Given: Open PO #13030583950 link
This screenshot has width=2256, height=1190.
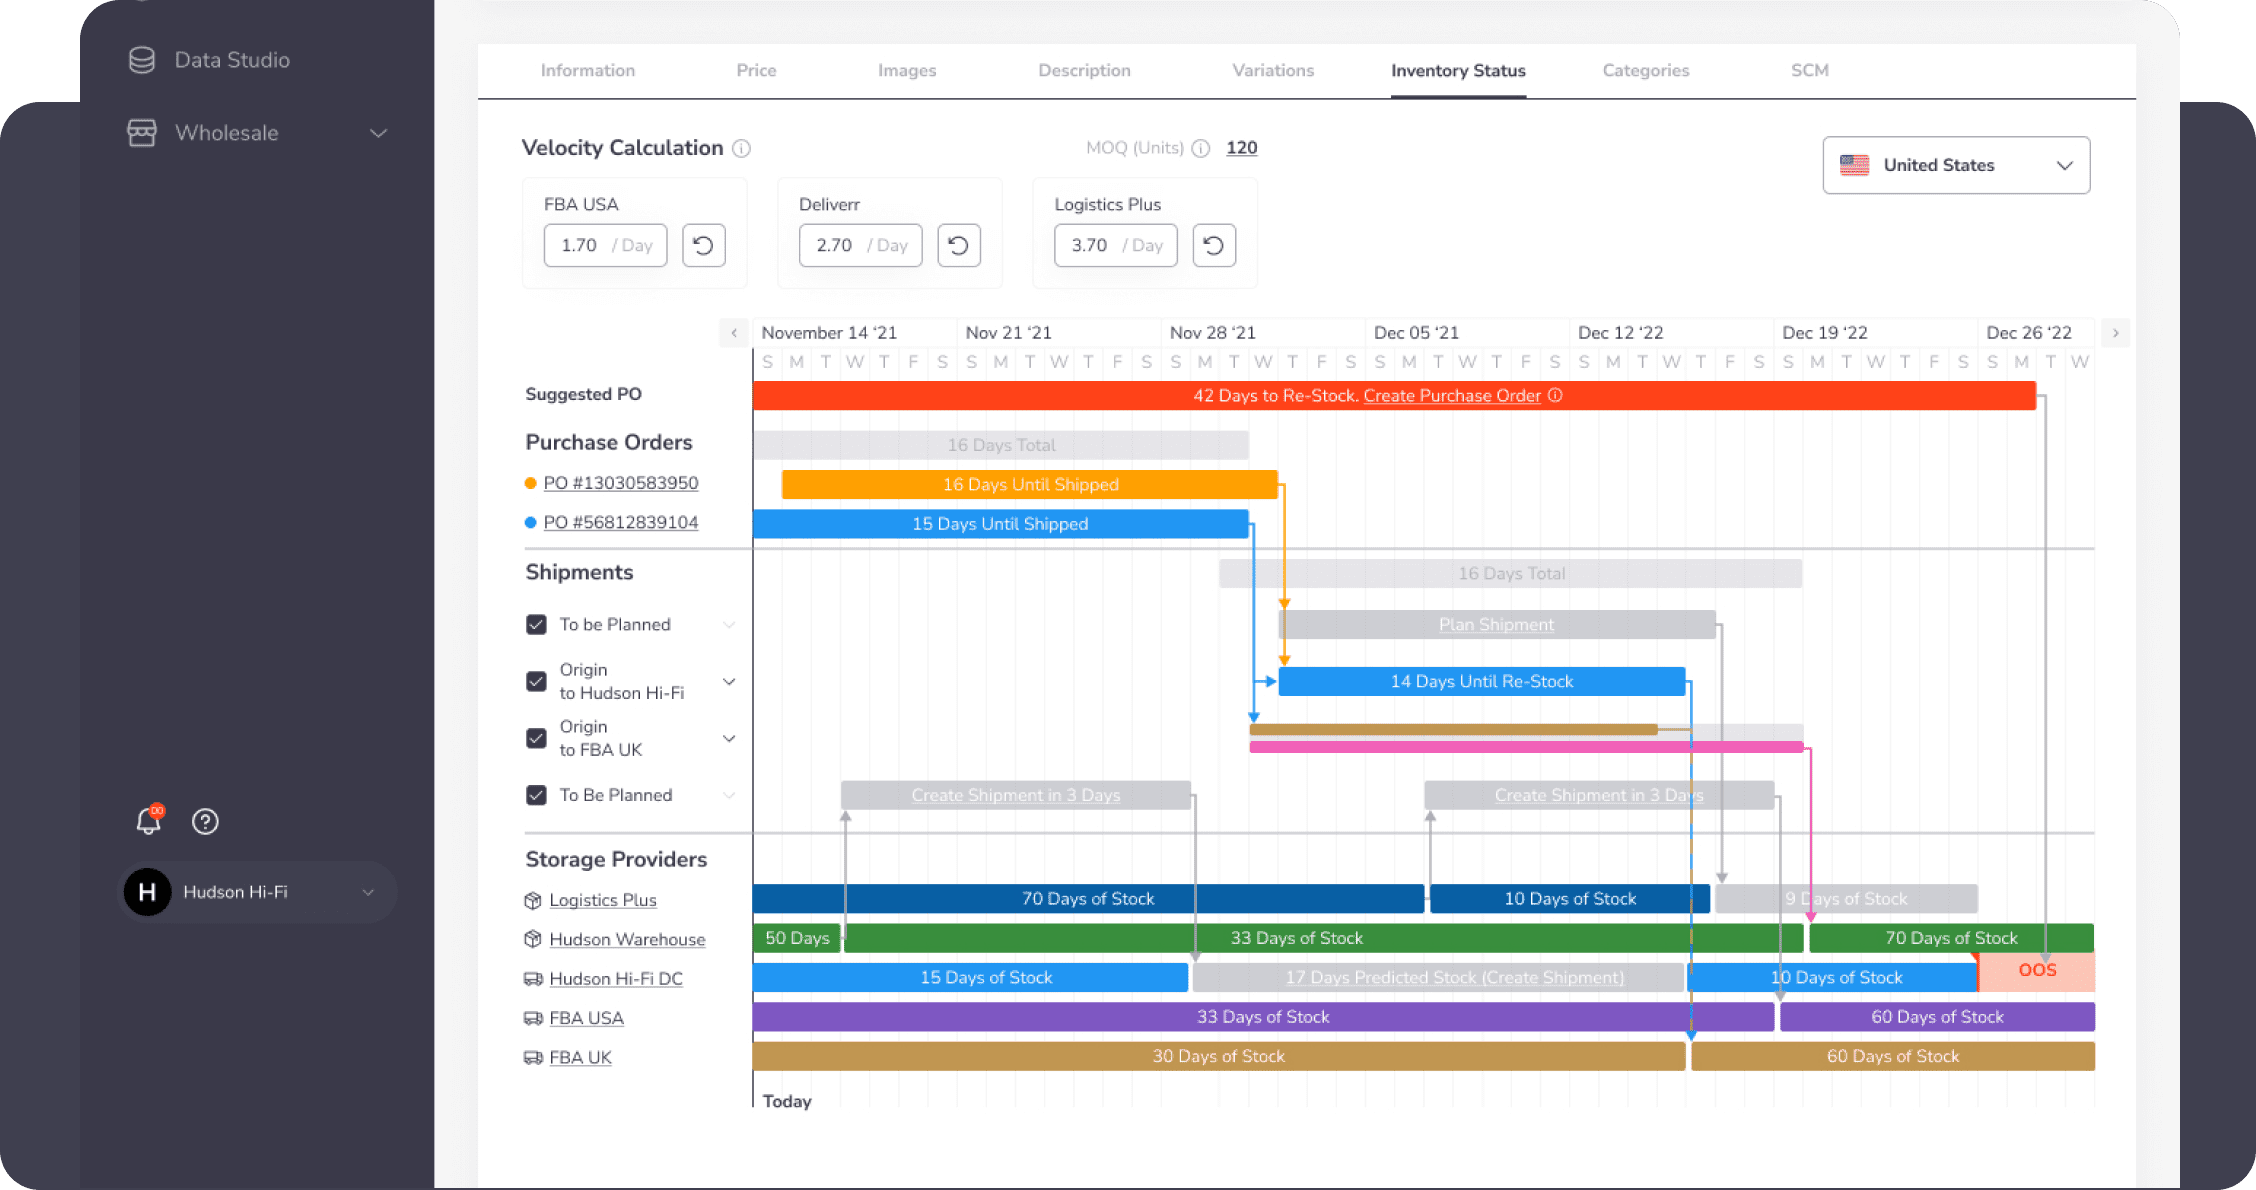Looking at the screenshot, I should (x=620, y=483).
